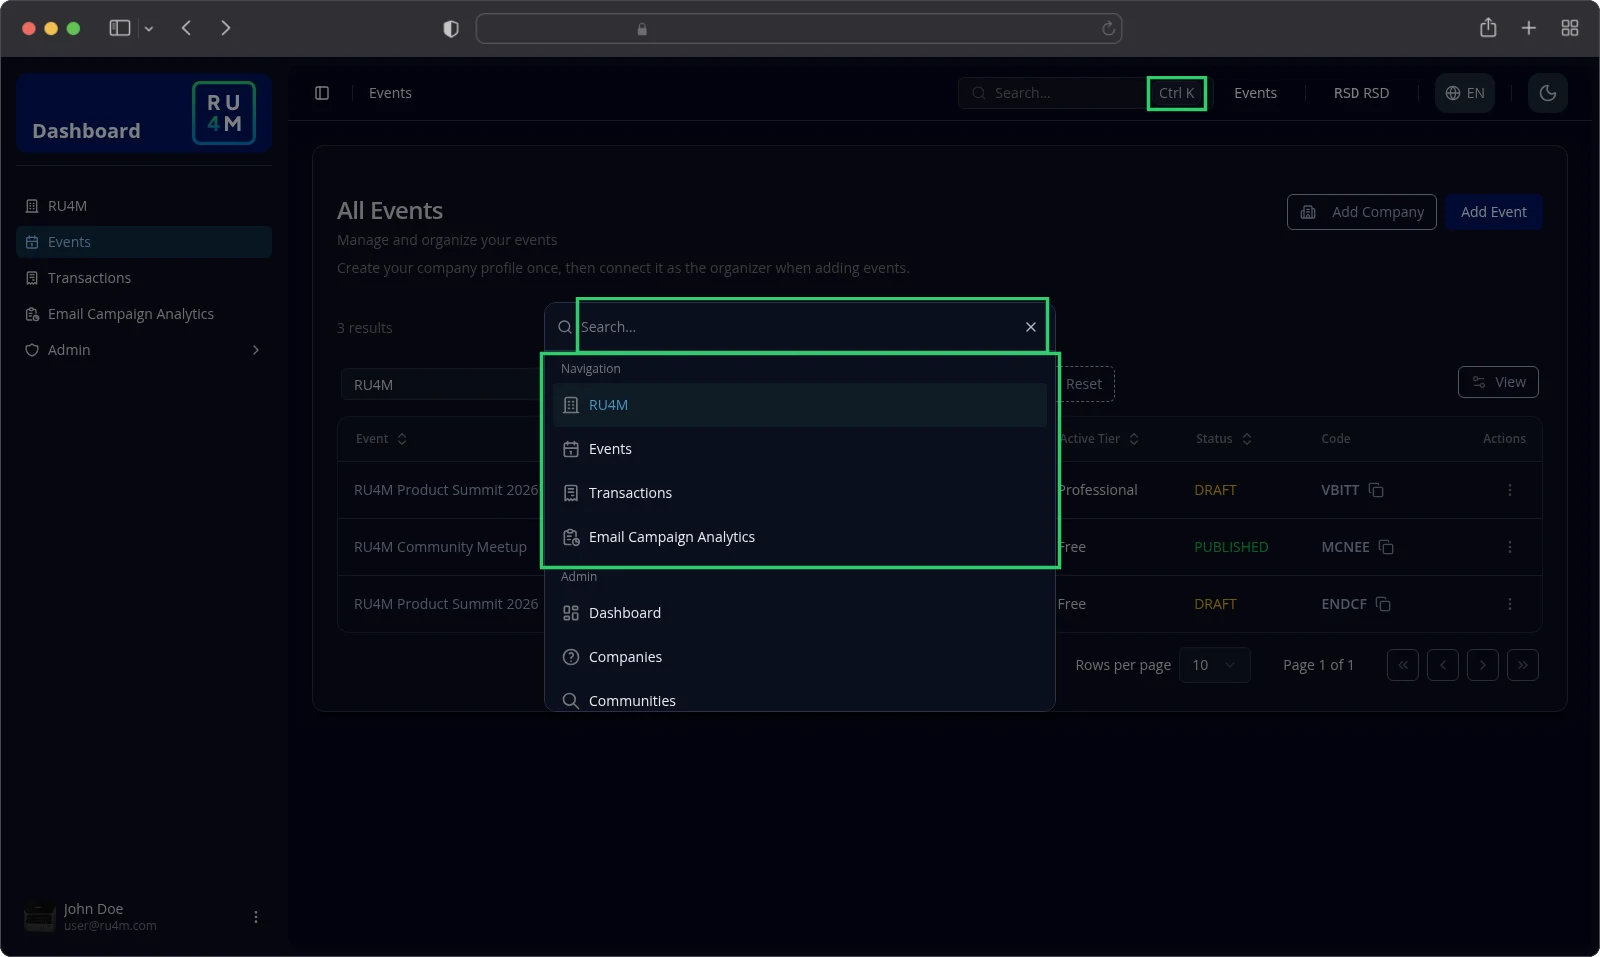Close the command palette with X
Viewport: 1600px width, 957px height.
[1031, 327]
